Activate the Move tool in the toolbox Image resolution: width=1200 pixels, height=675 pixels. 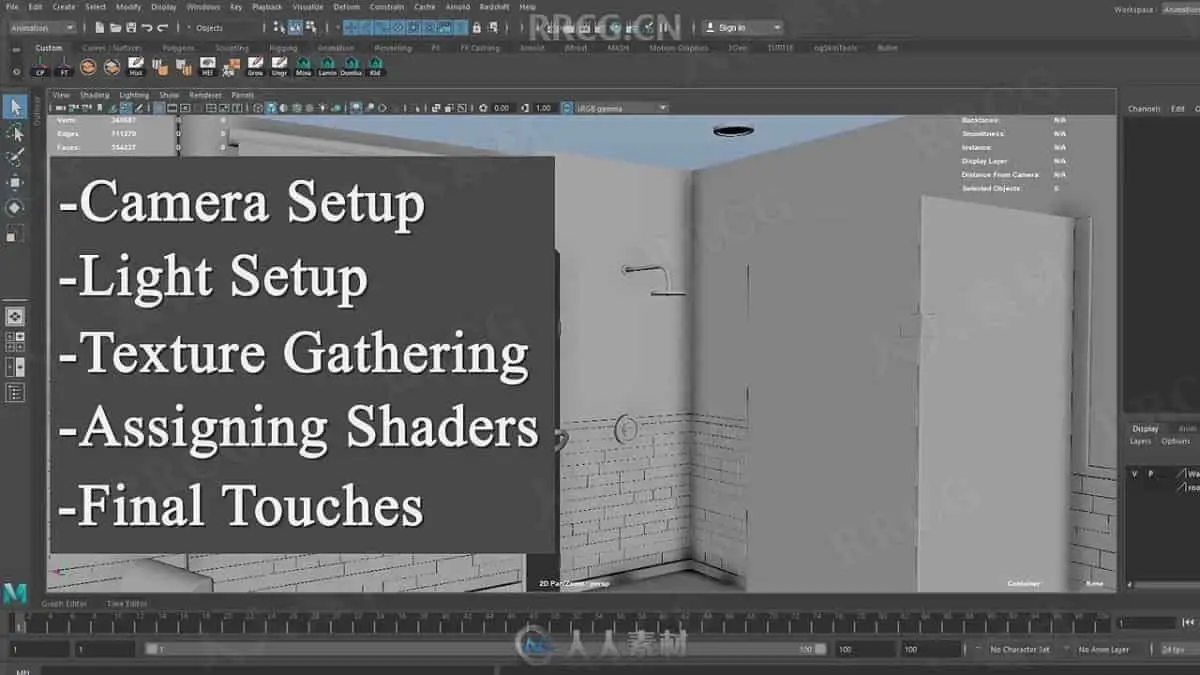[x=15, y=182]
